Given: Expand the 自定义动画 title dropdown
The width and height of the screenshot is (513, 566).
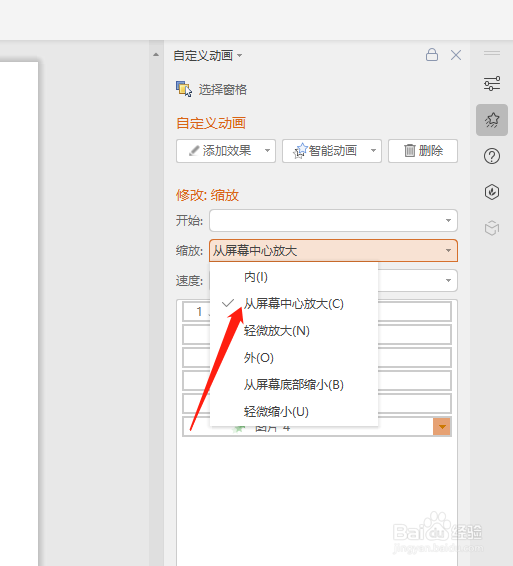Looking at the screenshot, I should [239, 56].
